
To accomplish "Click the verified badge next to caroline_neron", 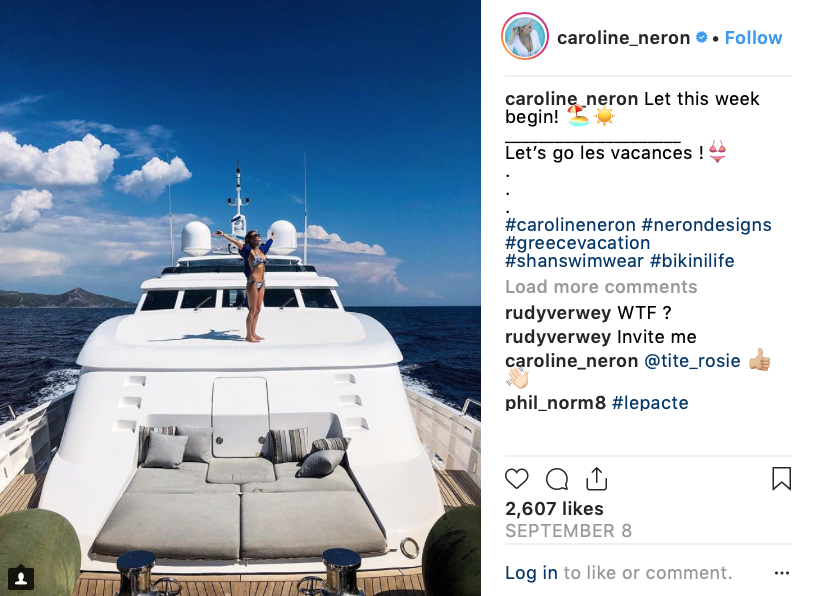I will 702,37.
